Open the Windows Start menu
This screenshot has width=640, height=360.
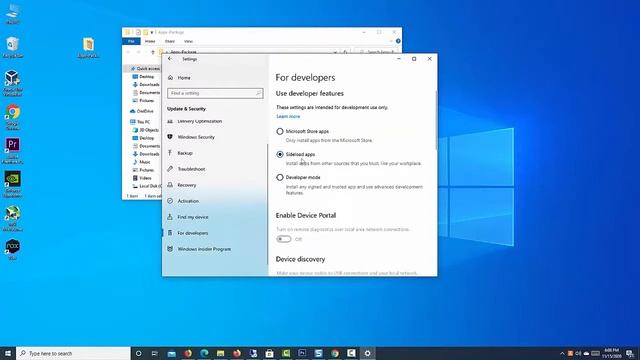pyautogui.click(x=8, y=353)
